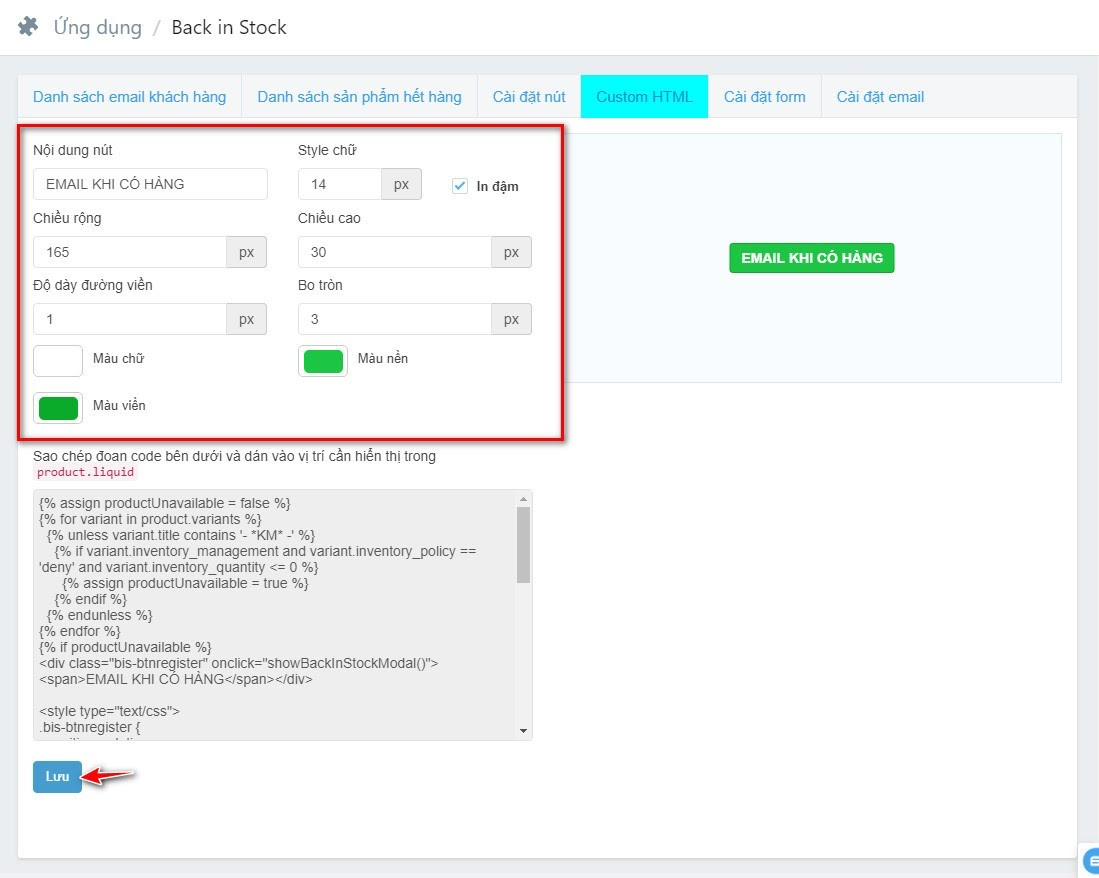Click the Sao chép đoạn code instruction text
Screen dimensions: 1099x878
(x=235, y=456)
